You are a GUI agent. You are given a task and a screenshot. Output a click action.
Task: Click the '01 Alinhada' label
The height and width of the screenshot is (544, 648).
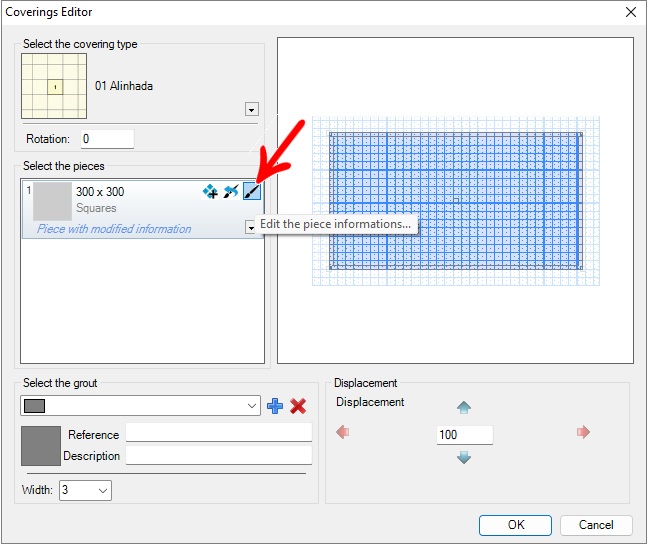click(124, 86)
